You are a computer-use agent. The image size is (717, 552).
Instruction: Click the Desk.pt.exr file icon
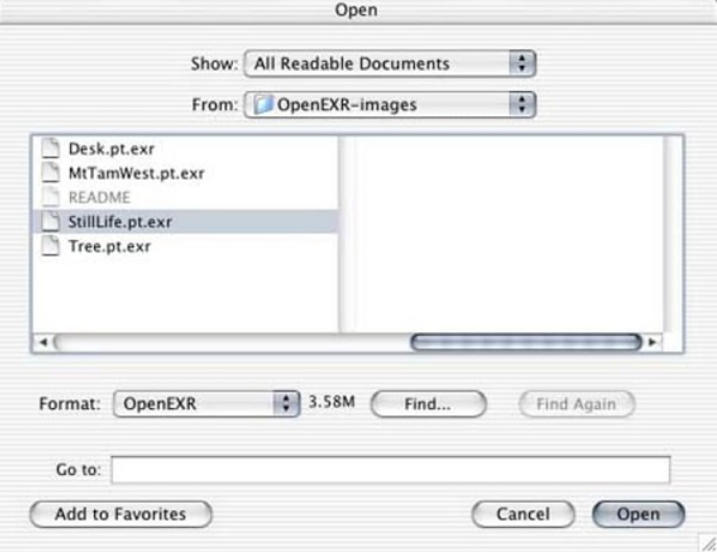click(50, 148)
